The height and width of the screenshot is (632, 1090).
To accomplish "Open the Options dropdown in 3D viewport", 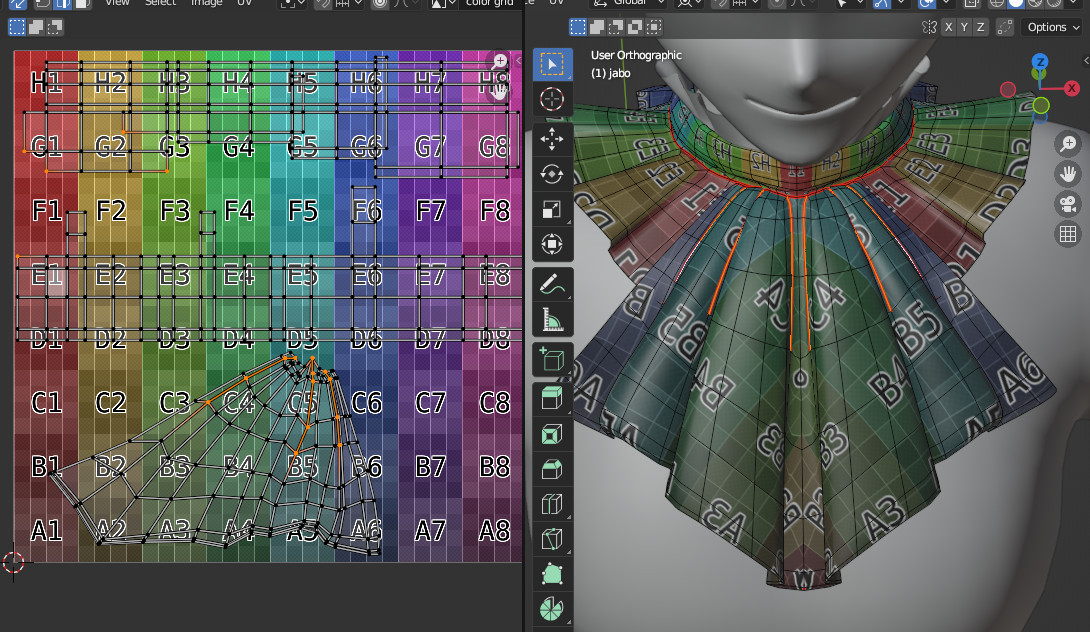I will [x=1053, y=27].
